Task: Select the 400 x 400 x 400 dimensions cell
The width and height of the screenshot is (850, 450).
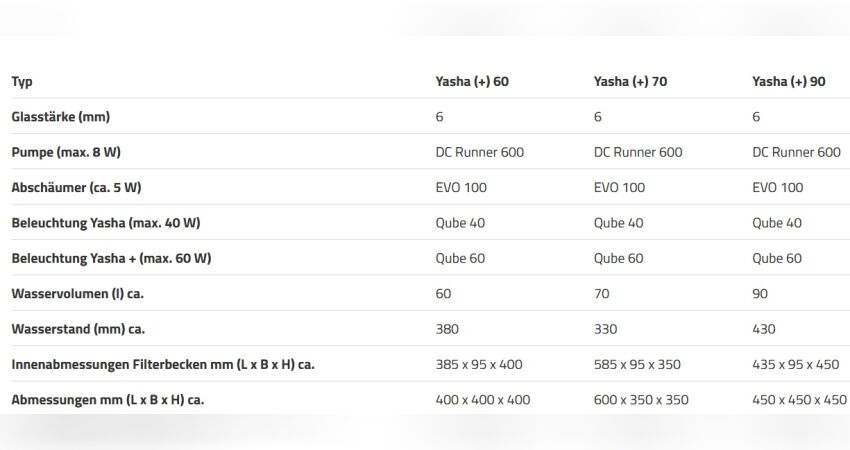Action: [482, 400]
